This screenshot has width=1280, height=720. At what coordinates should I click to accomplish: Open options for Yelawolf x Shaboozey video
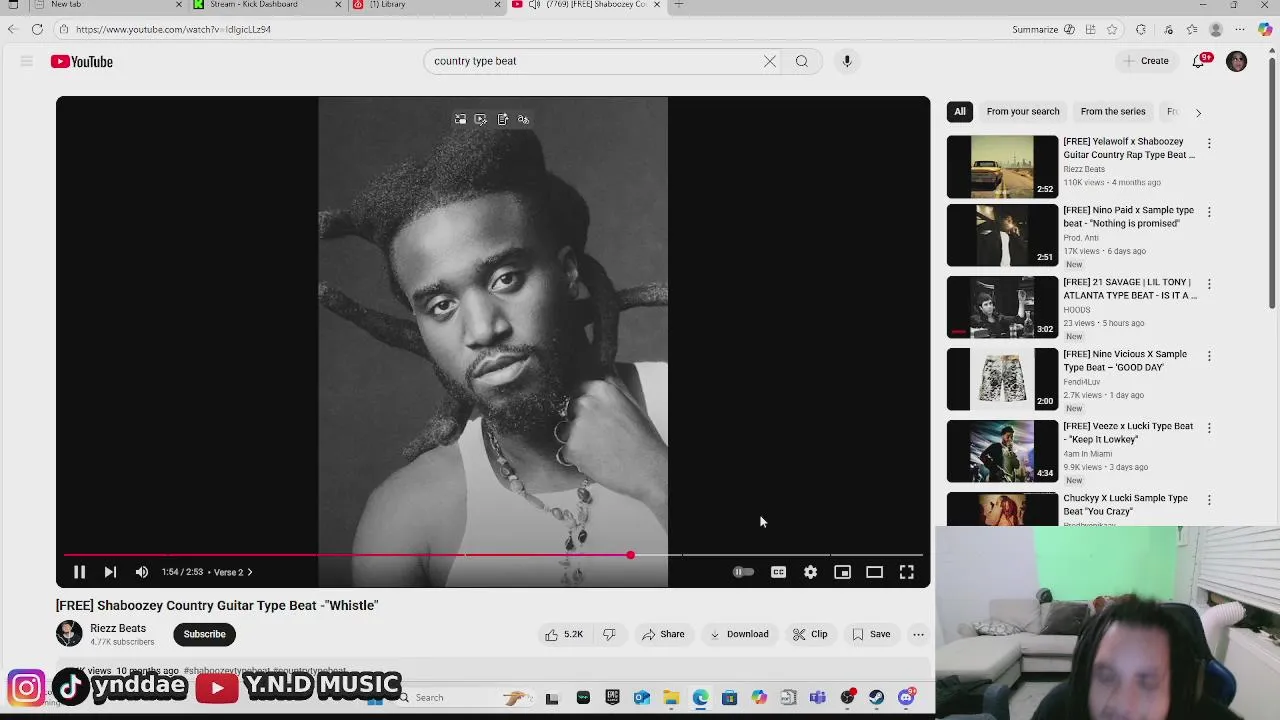1209,144
